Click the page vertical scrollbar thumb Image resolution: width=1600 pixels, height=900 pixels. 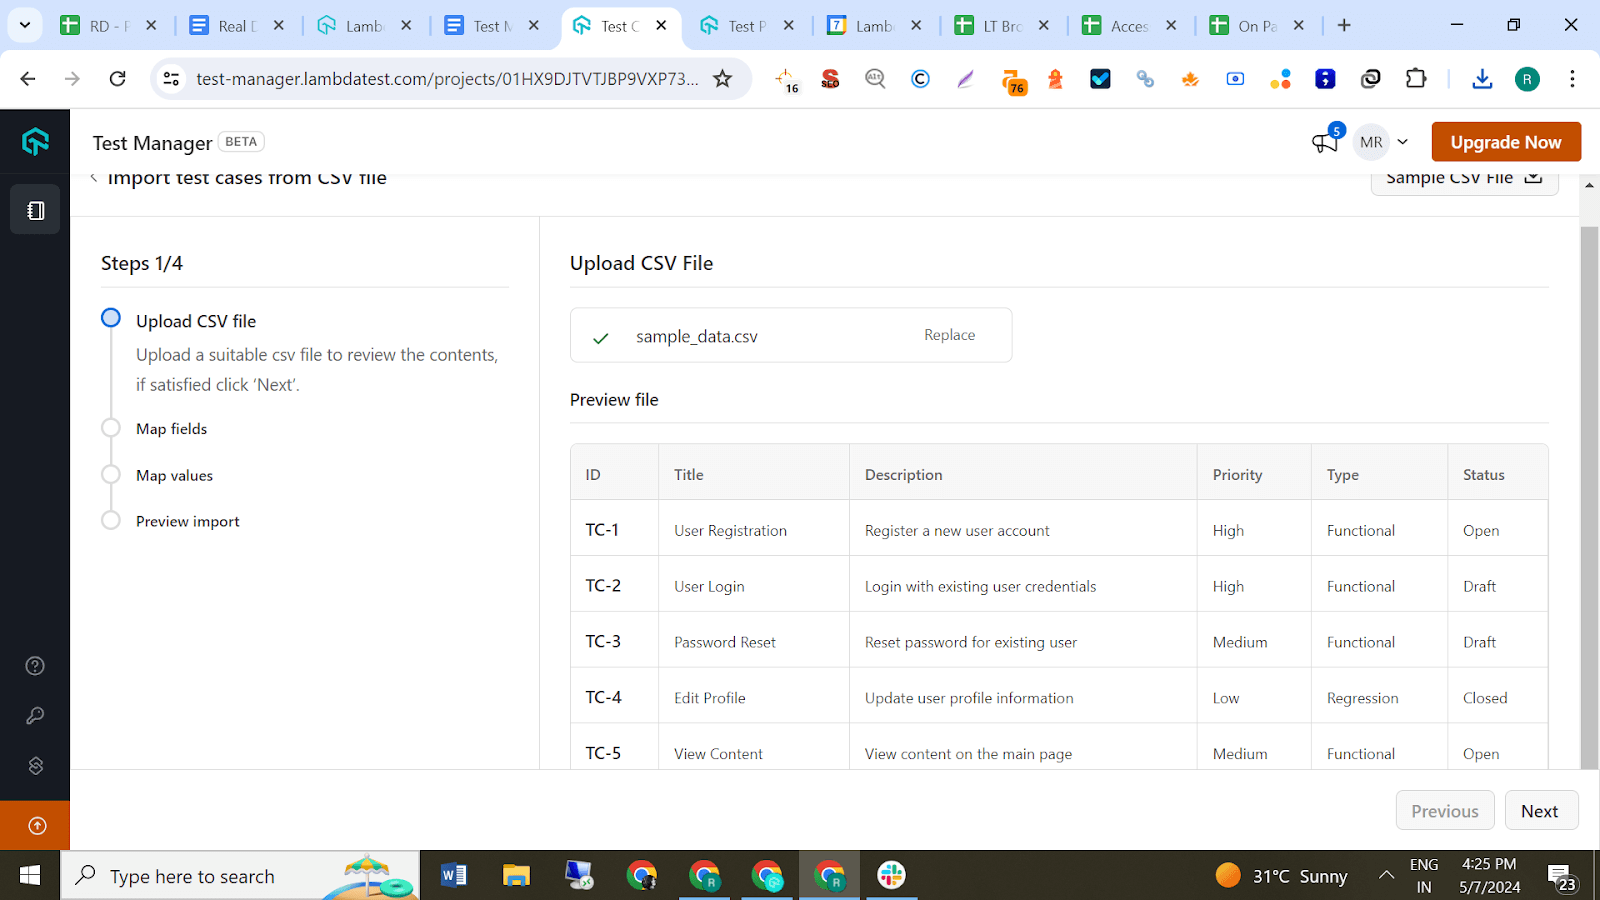click(x=1589, y=498)
